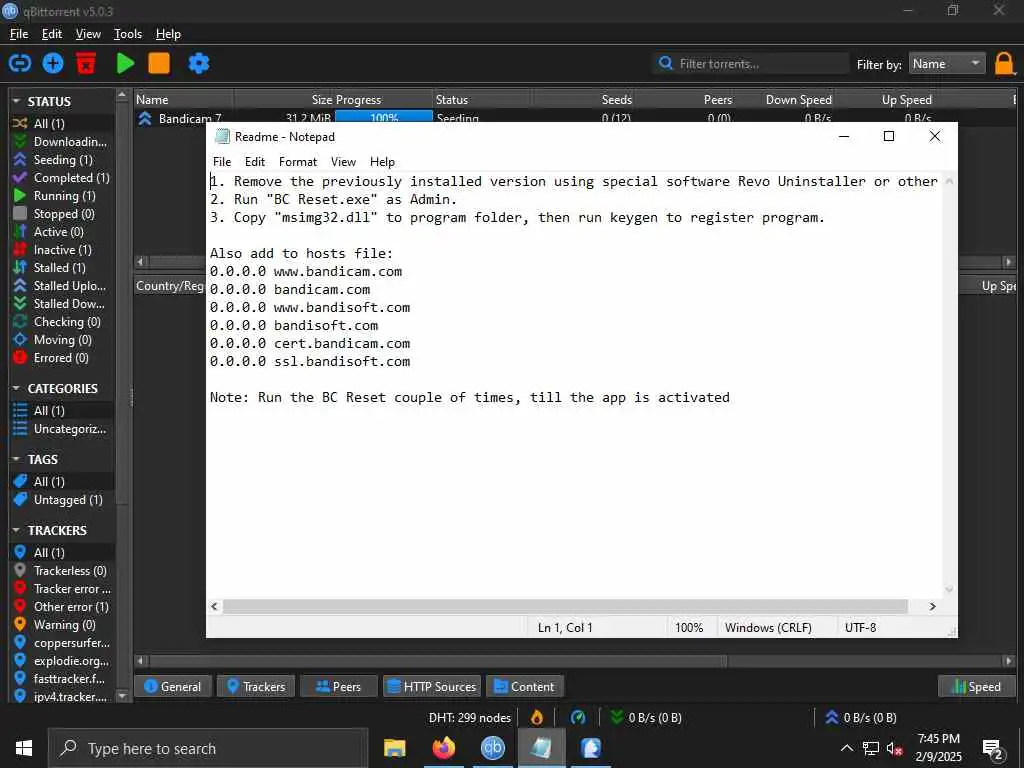The height and width of the screenshot is (768, 1024).
Task: Select the Stopped (0) status filter
Action: click(63, 214)
